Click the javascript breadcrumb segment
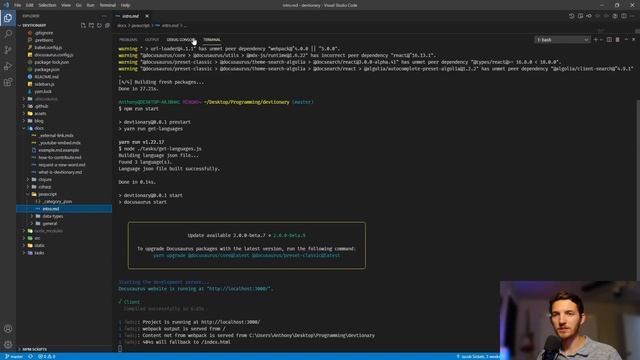Image resolution: width=640 pixels, height=360 pixels. 140,25
